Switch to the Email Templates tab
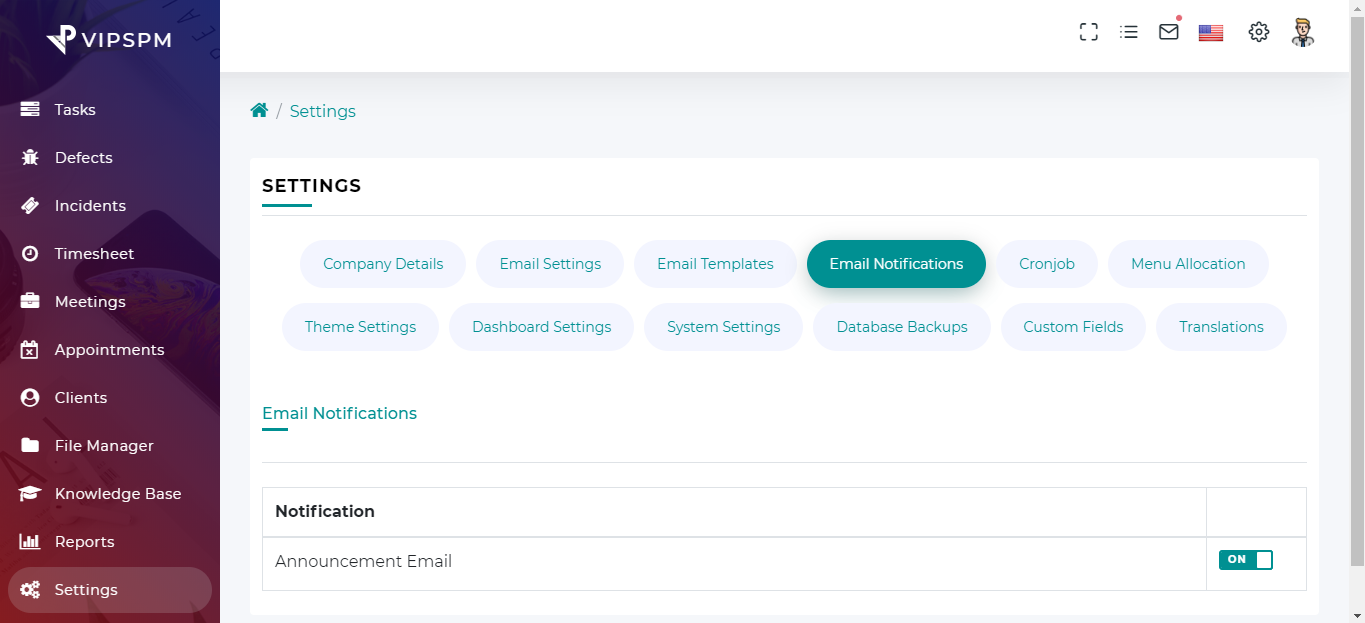The image size is (1365, 623). tap(715, 264)
